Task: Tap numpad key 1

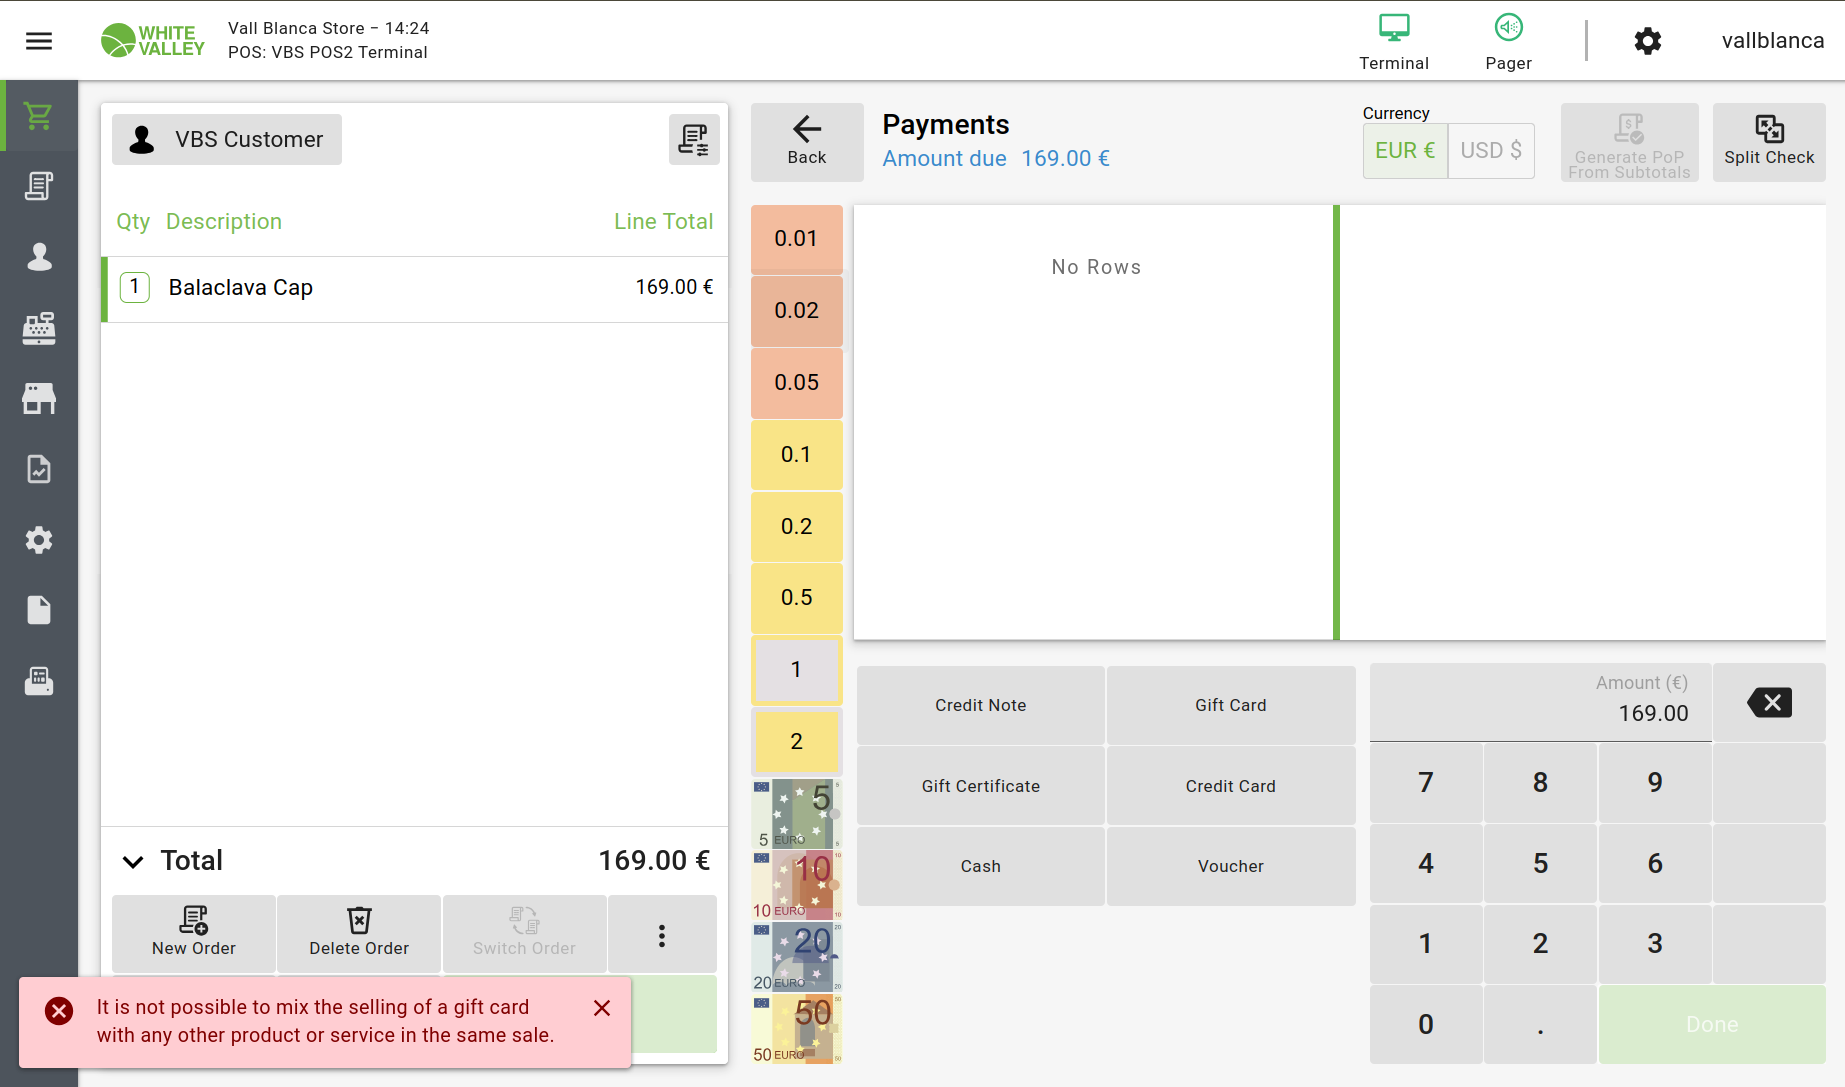Action: click(x=1426, y=944)
